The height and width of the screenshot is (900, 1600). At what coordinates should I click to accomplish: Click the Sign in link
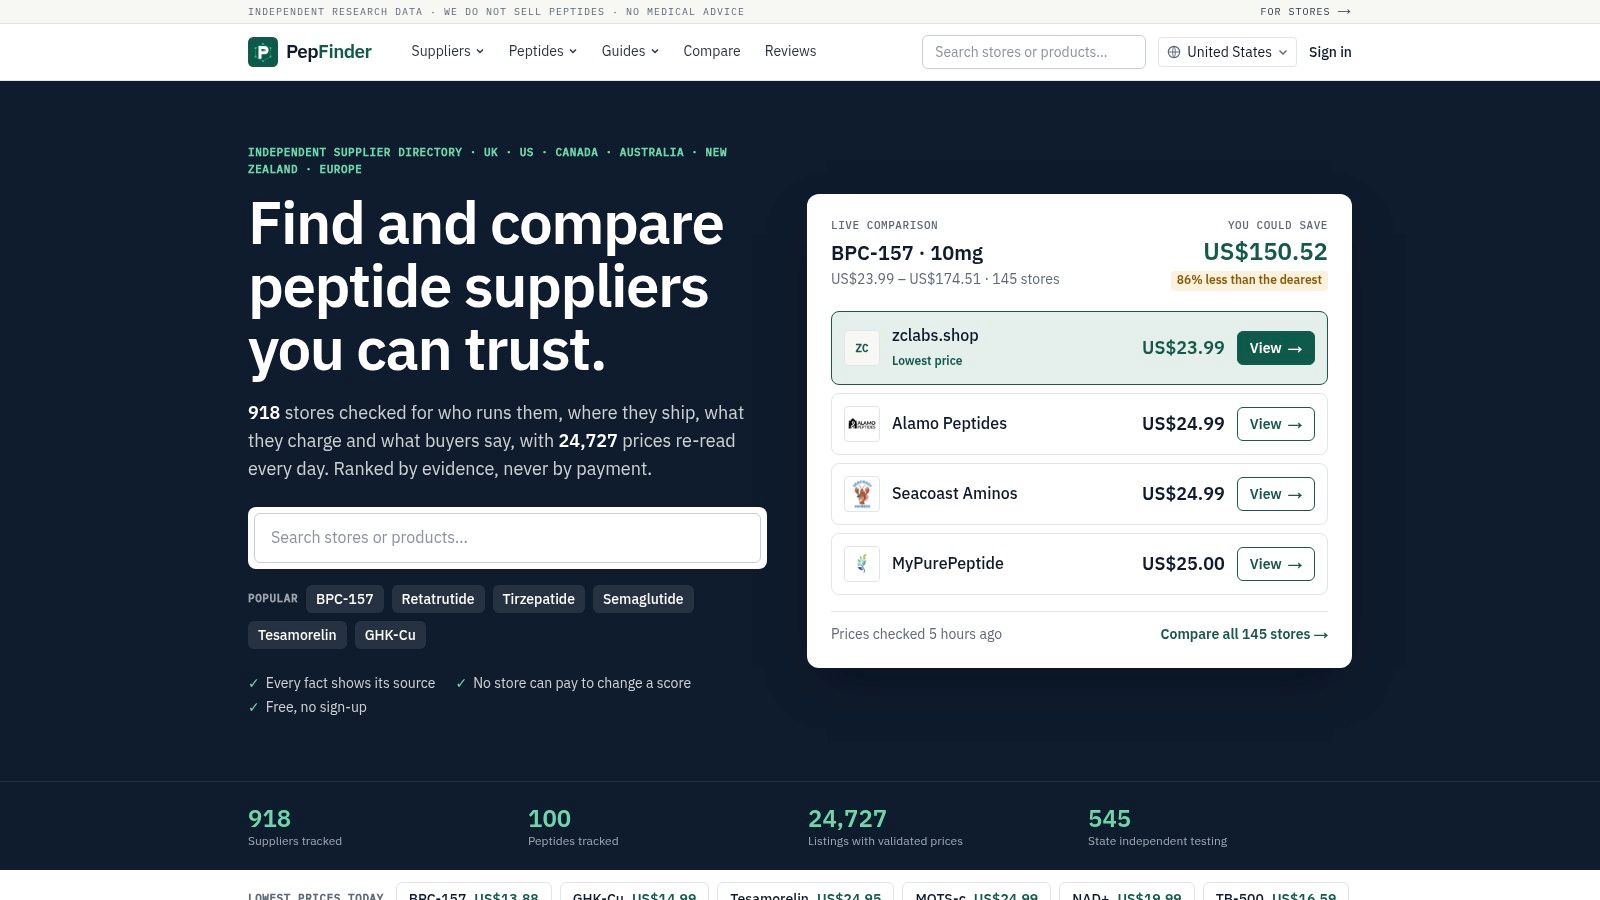click(x=1330, y=52)
